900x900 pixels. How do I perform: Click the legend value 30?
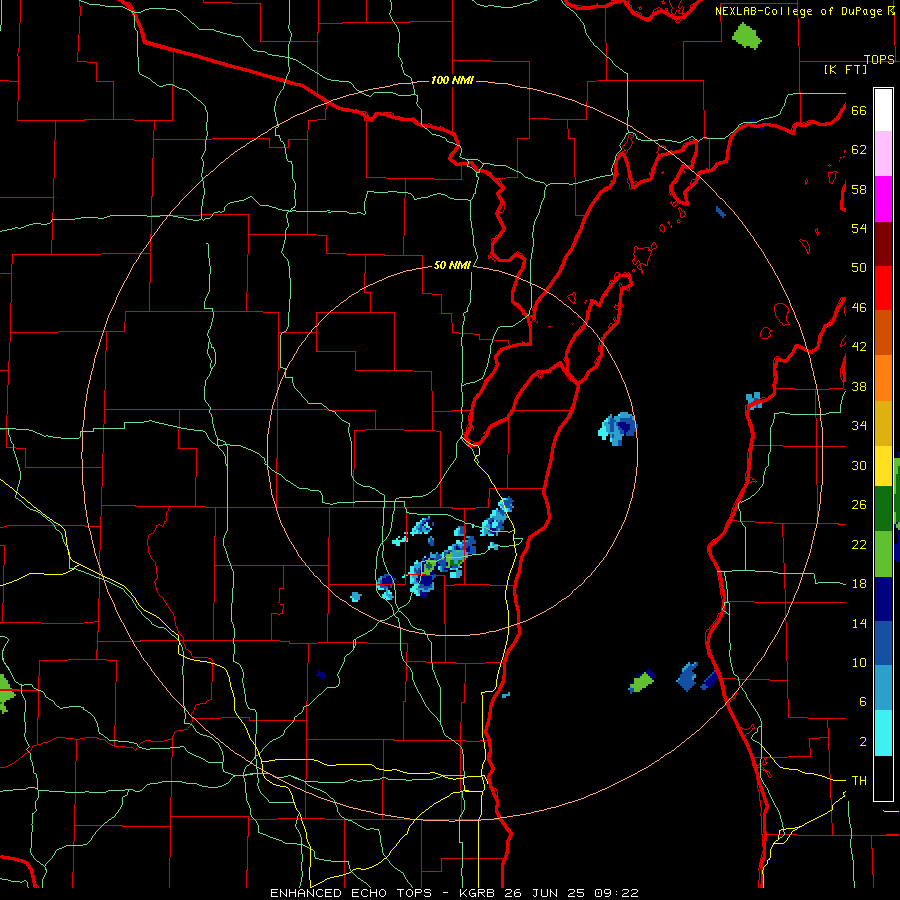(x=859, y=465)
